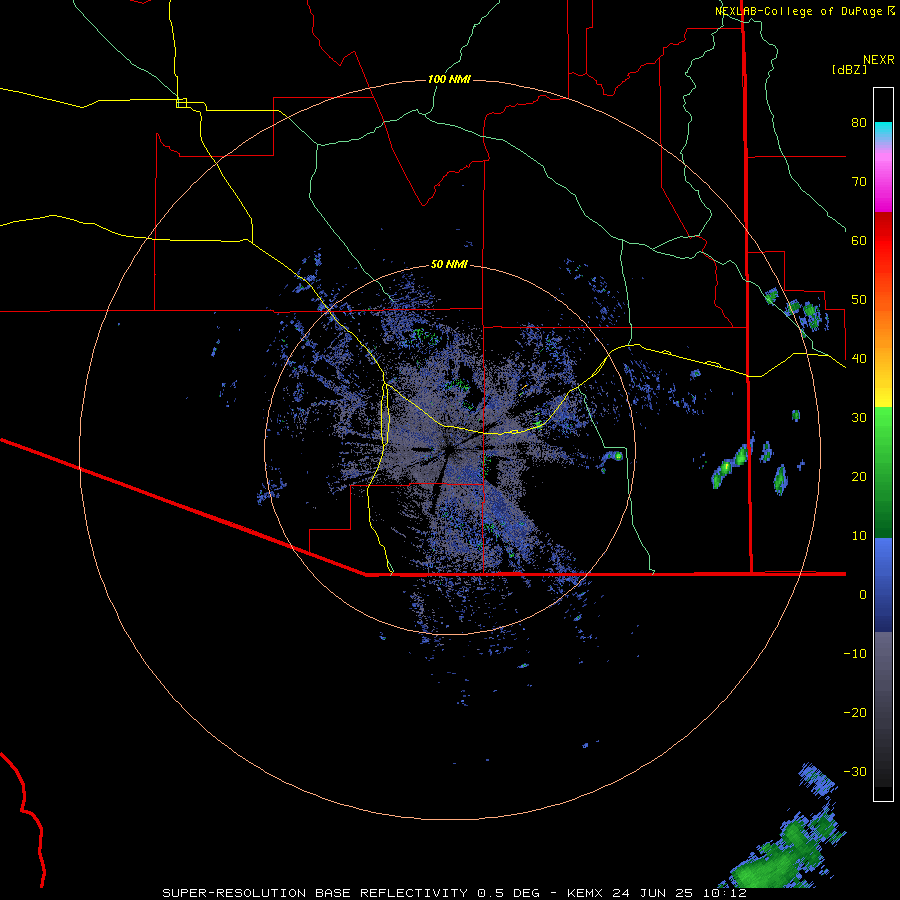Click the -10 dBZ scale label
Image resolution: width=900 pixels, height=900 pixels.
coord(855,654)
